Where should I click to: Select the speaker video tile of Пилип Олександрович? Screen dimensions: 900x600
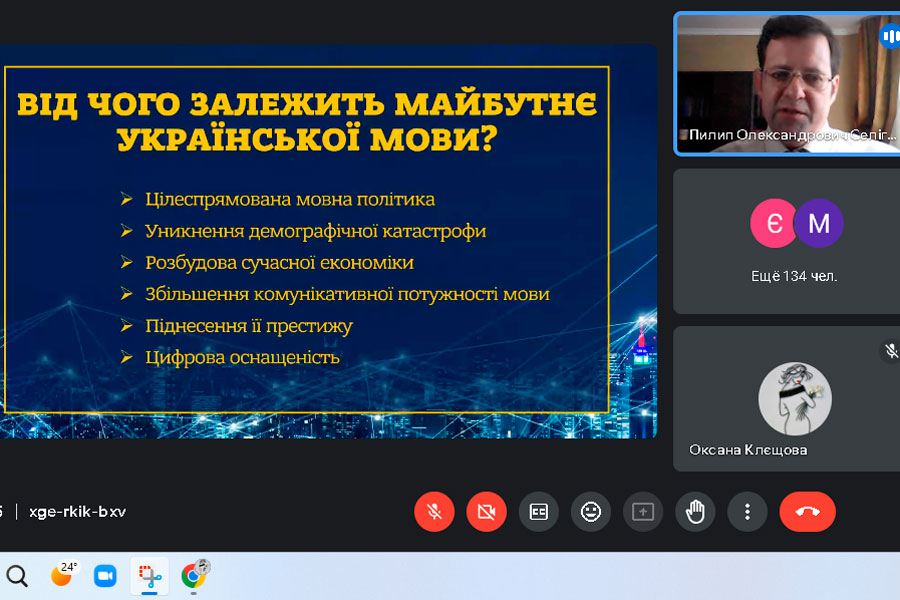tap(788, 84)
